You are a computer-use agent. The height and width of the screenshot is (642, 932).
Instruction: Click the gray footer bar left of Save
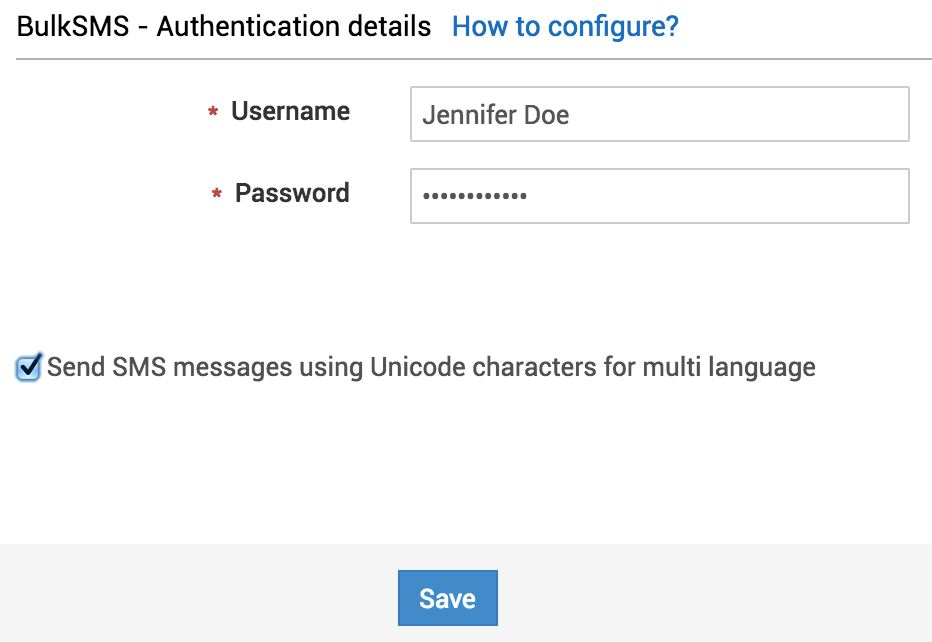[x=200, y=595]
